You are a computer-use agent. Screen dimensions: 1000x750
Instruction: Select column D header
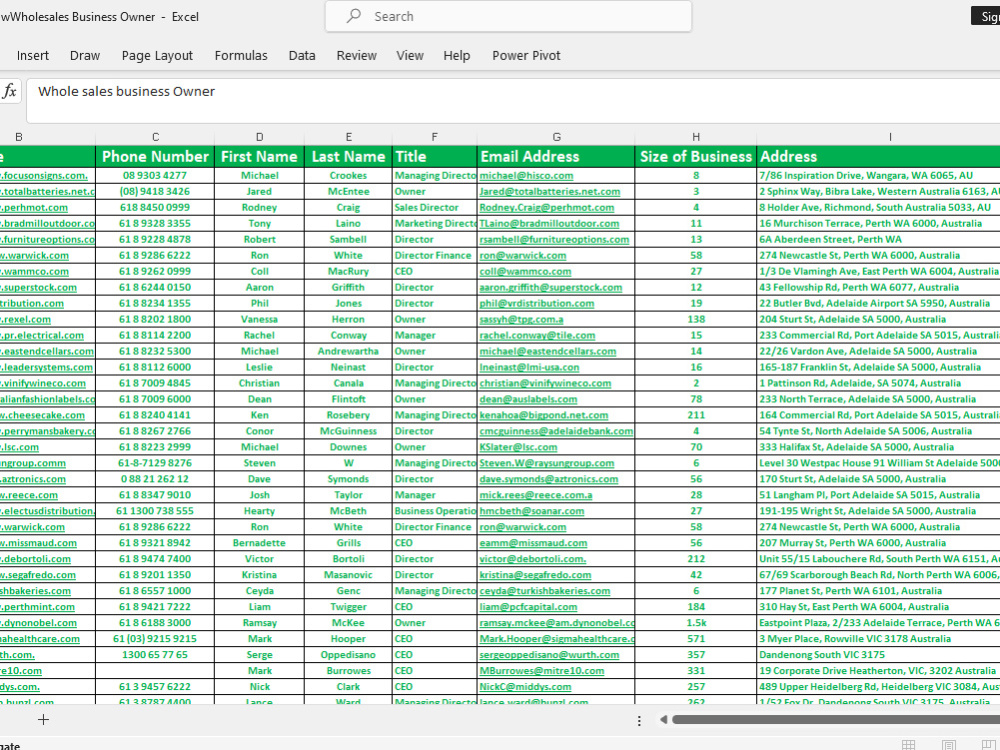tap(260, 136)
